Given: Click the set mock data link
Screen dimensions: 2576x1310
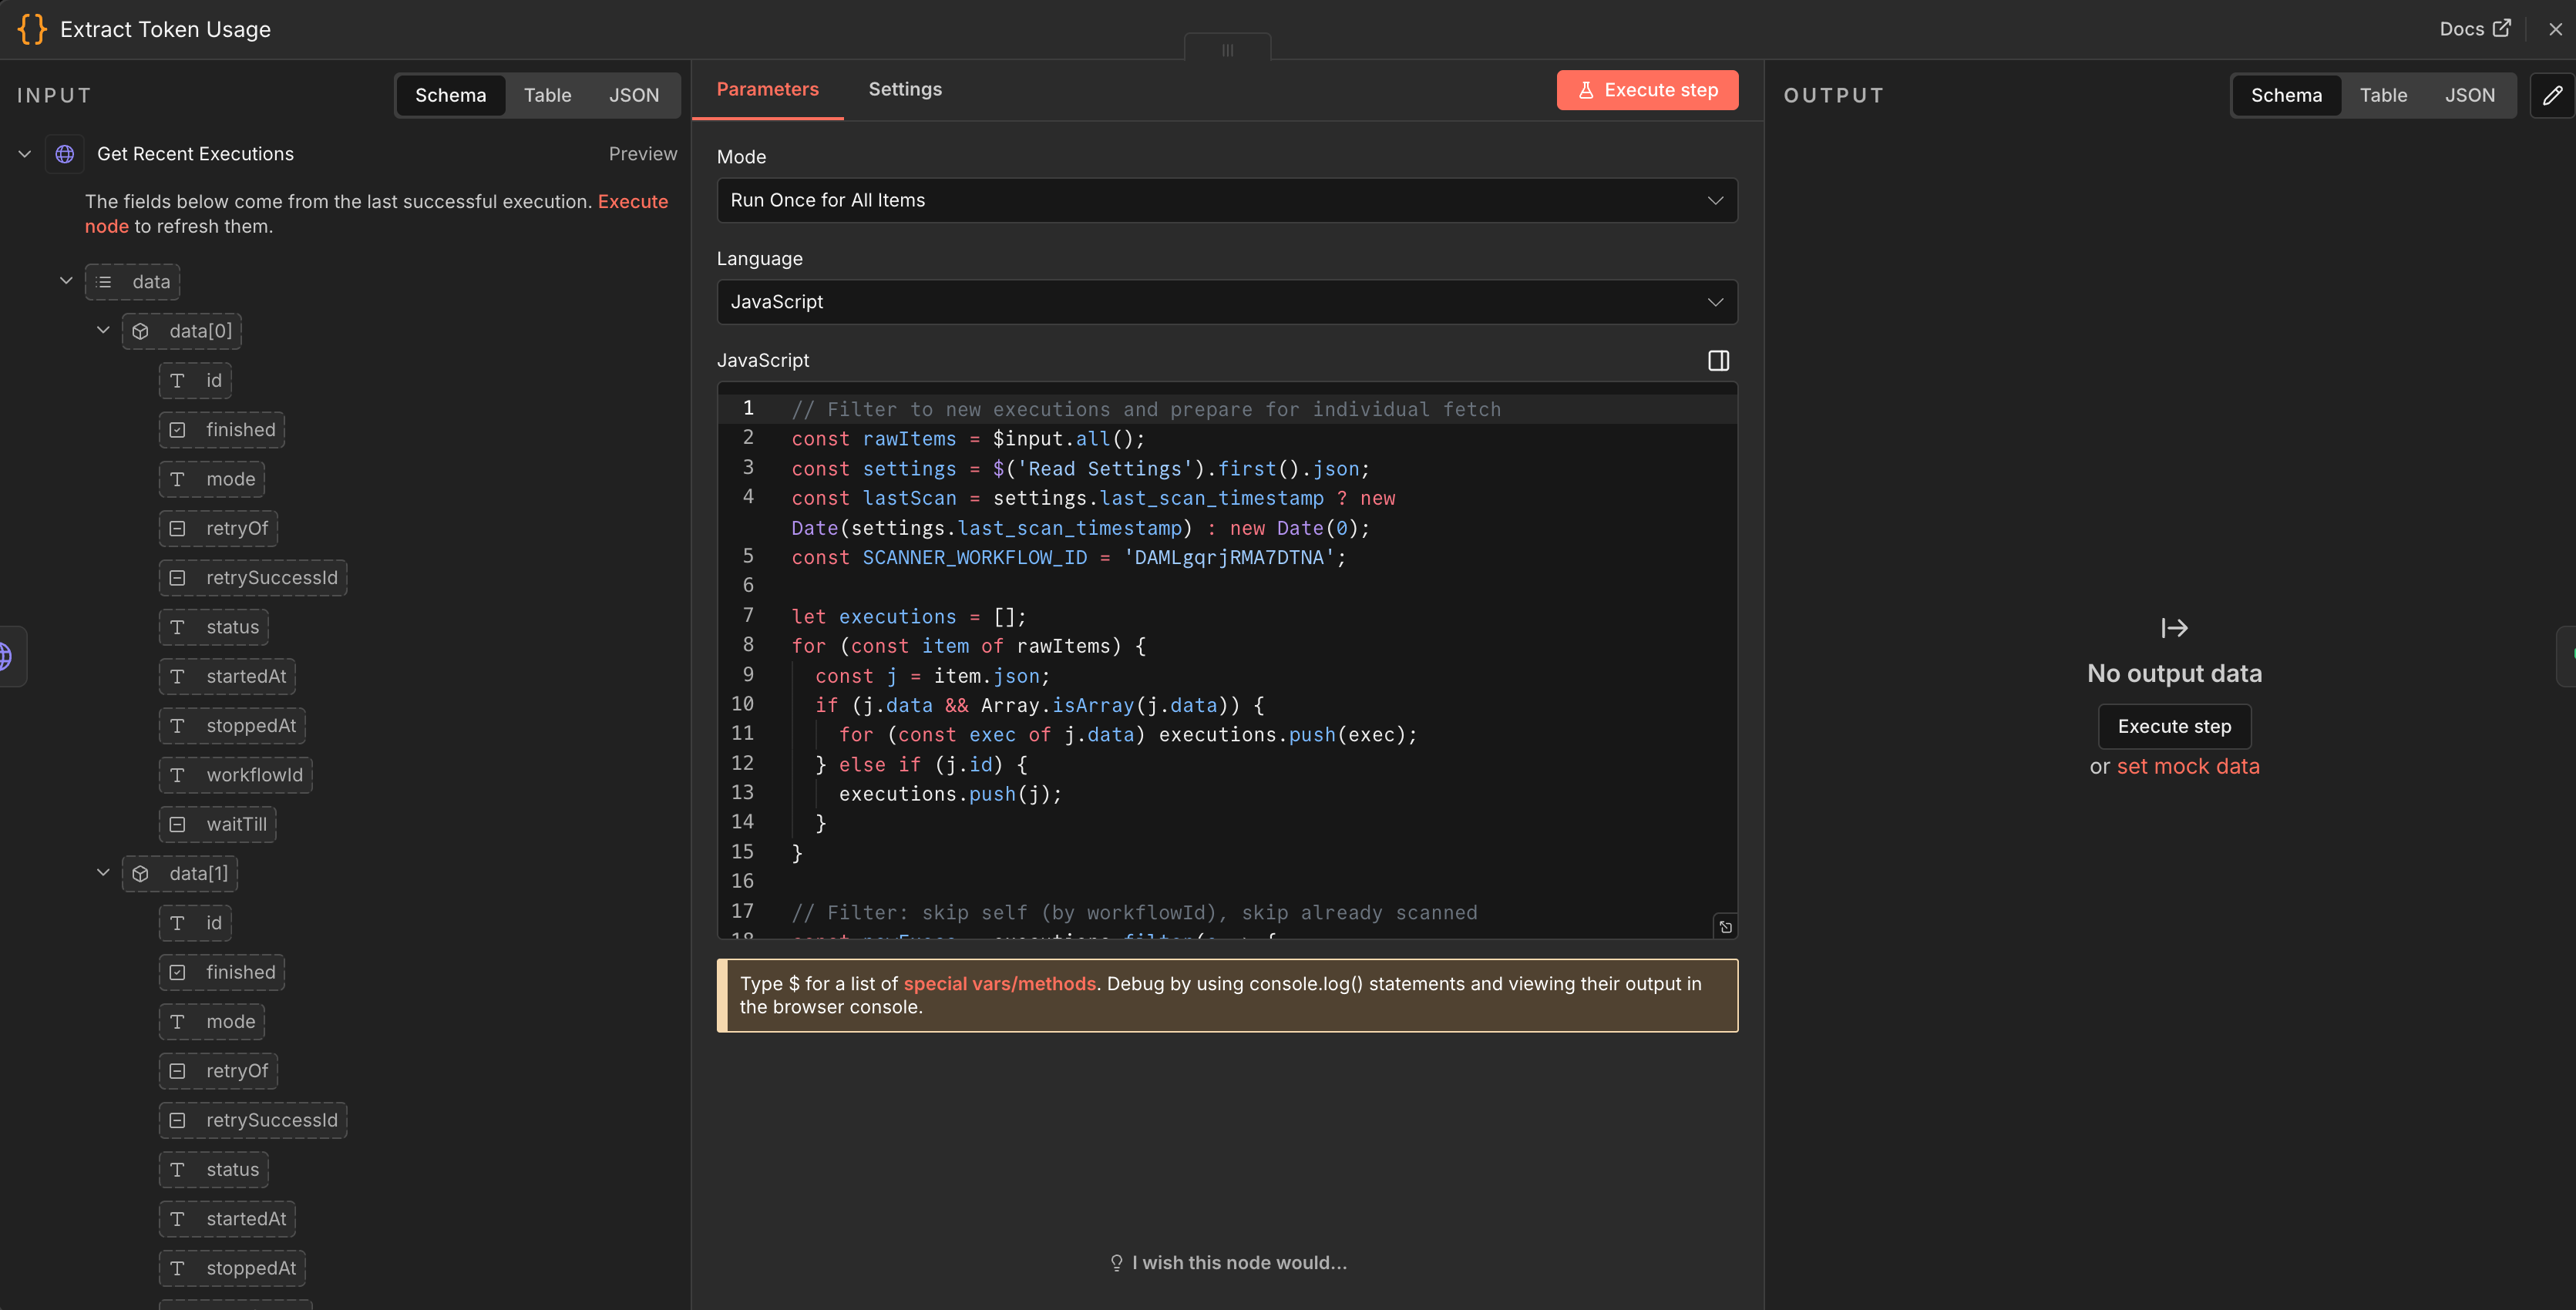Looking at the screenshot, I should click(x=2187, y=766).
